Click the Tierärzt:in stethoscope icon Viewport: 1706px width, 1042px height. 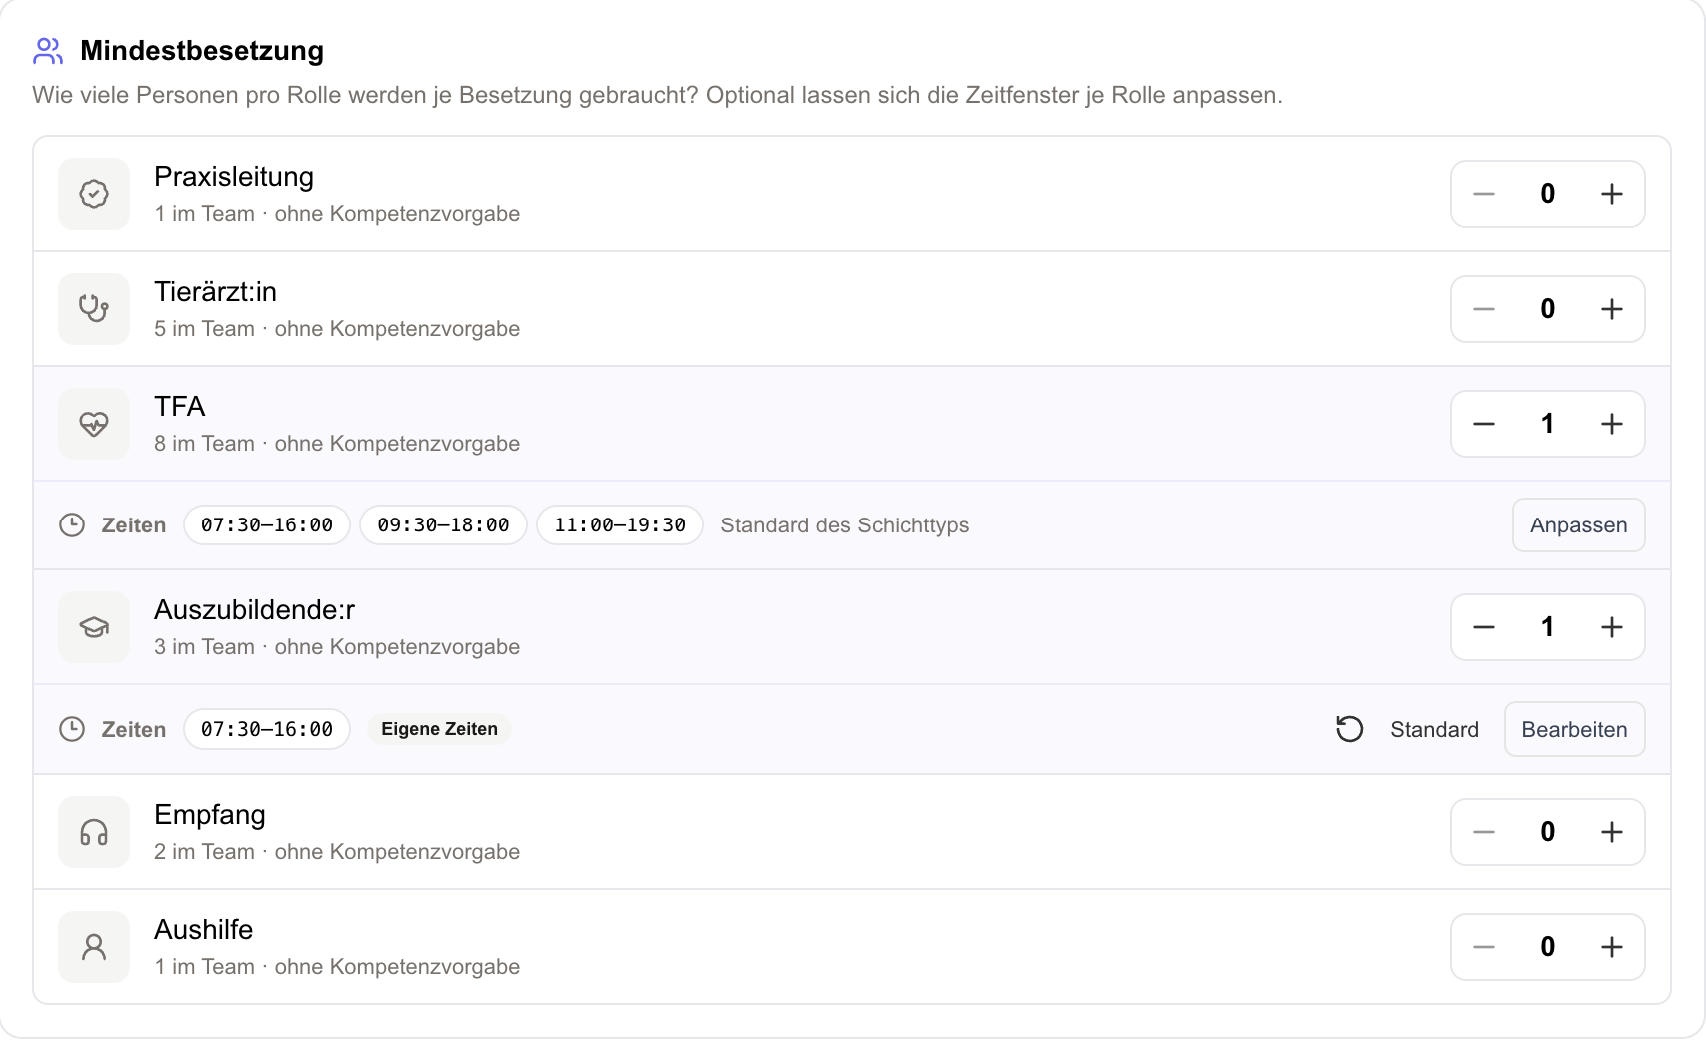coord(94,309)
